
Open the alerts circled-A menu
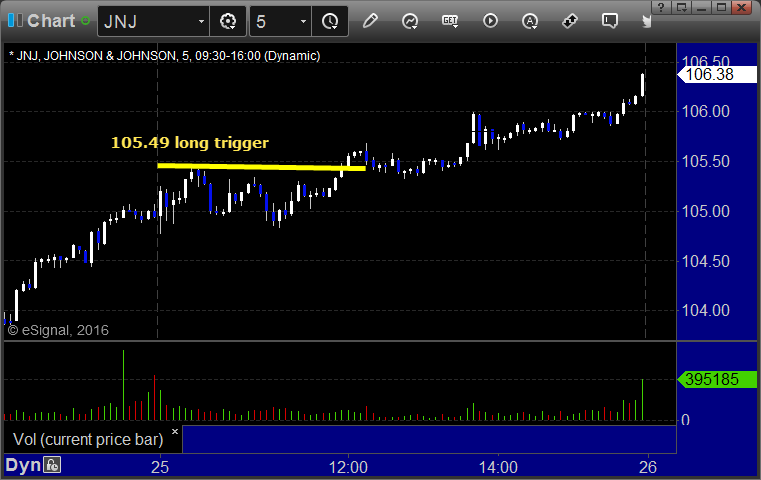[x=530, y=21]
